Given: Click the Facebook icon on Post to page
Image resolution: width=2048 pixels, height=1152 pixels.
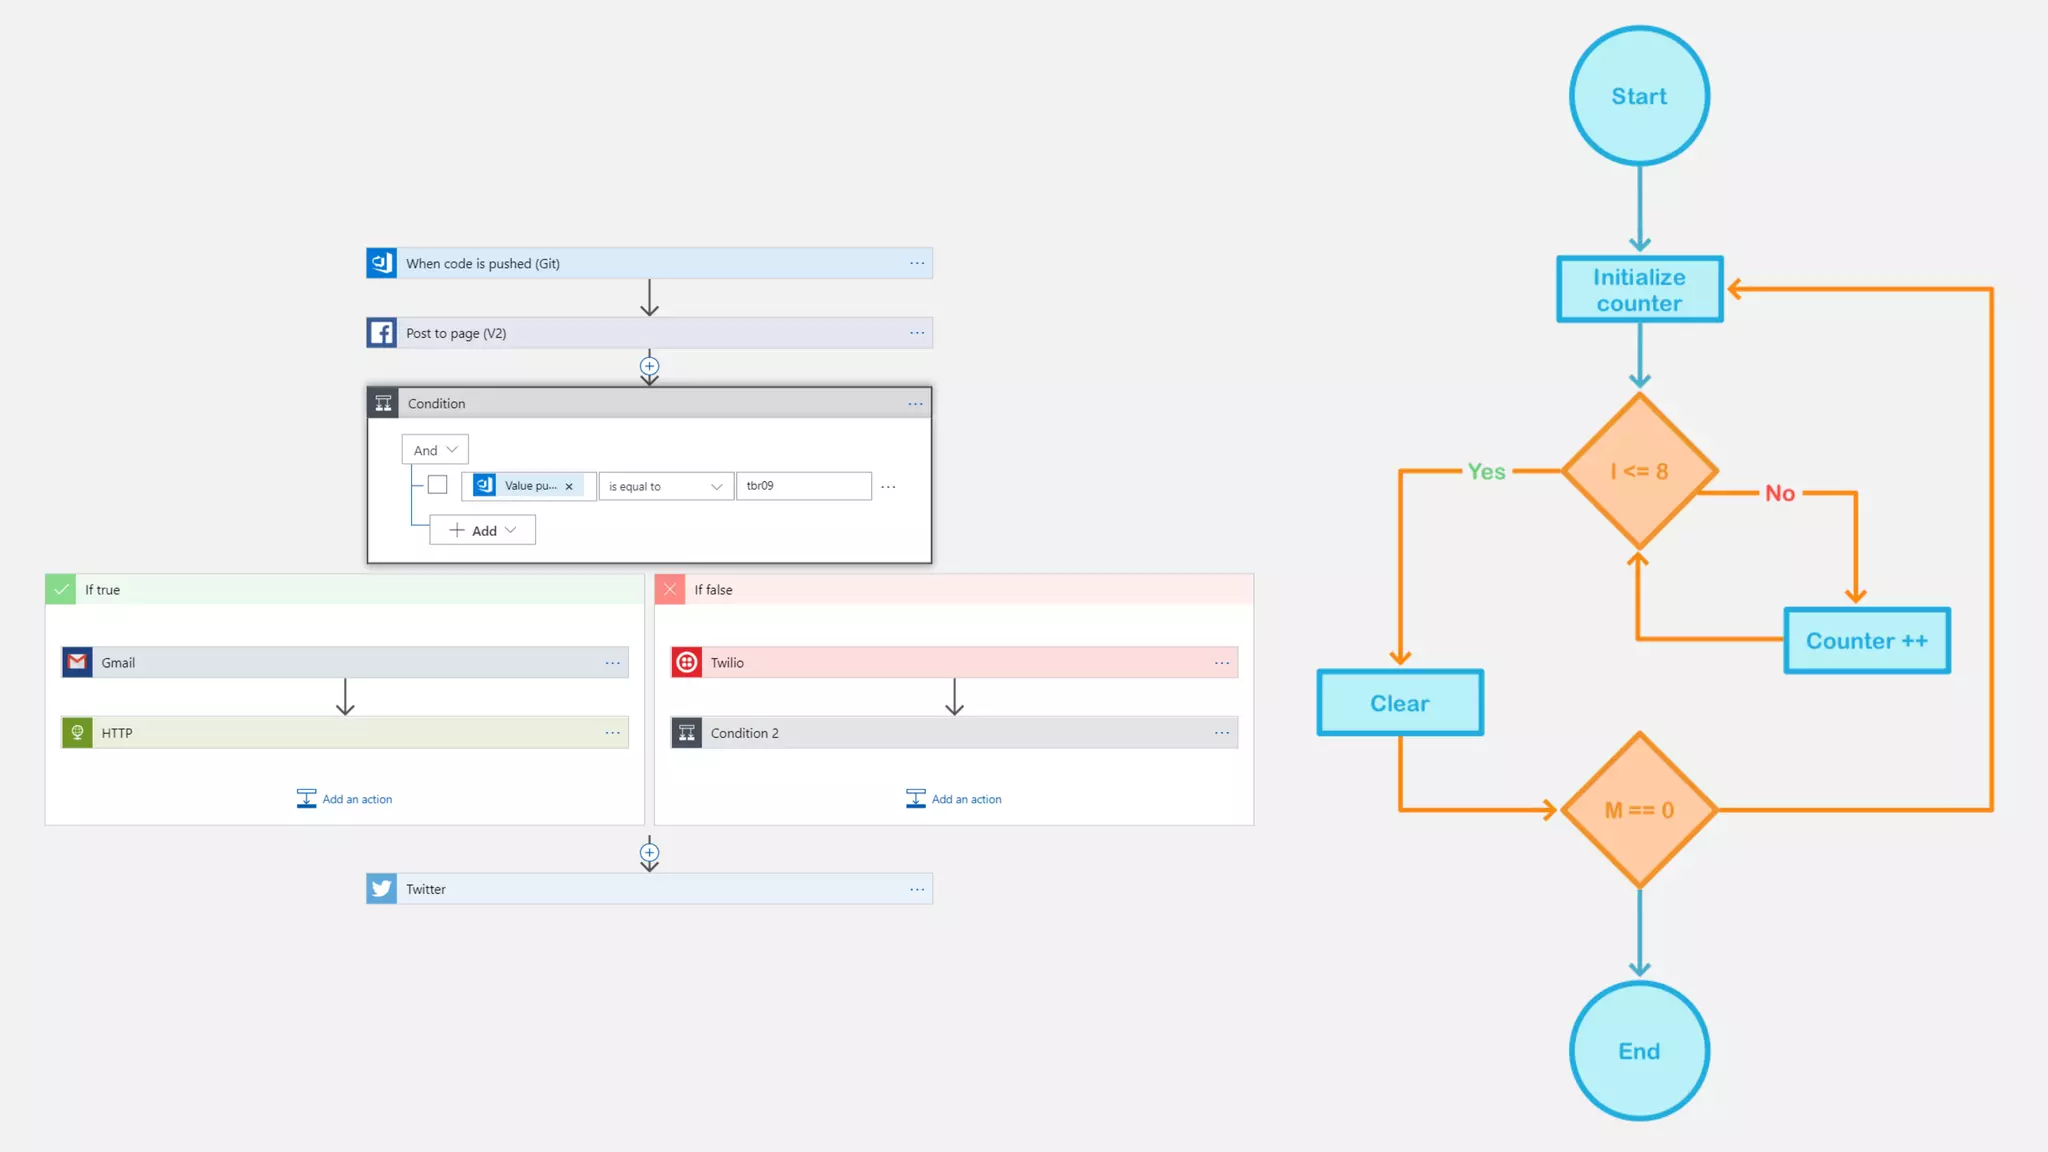Looking at the screenshot, I should 381,333.
